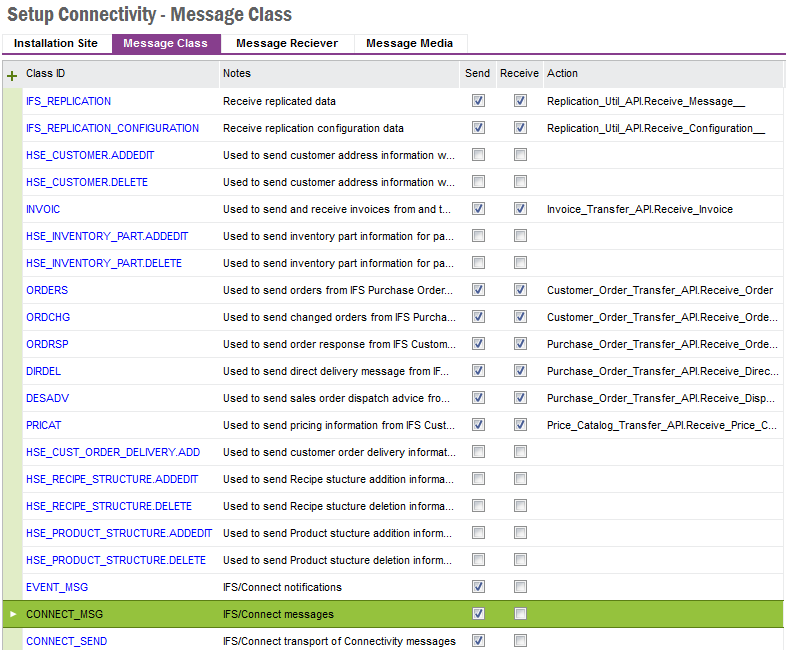Select the Action cell for DESADV row
Viewport: 786px width, 650px height.
point(662,398)
